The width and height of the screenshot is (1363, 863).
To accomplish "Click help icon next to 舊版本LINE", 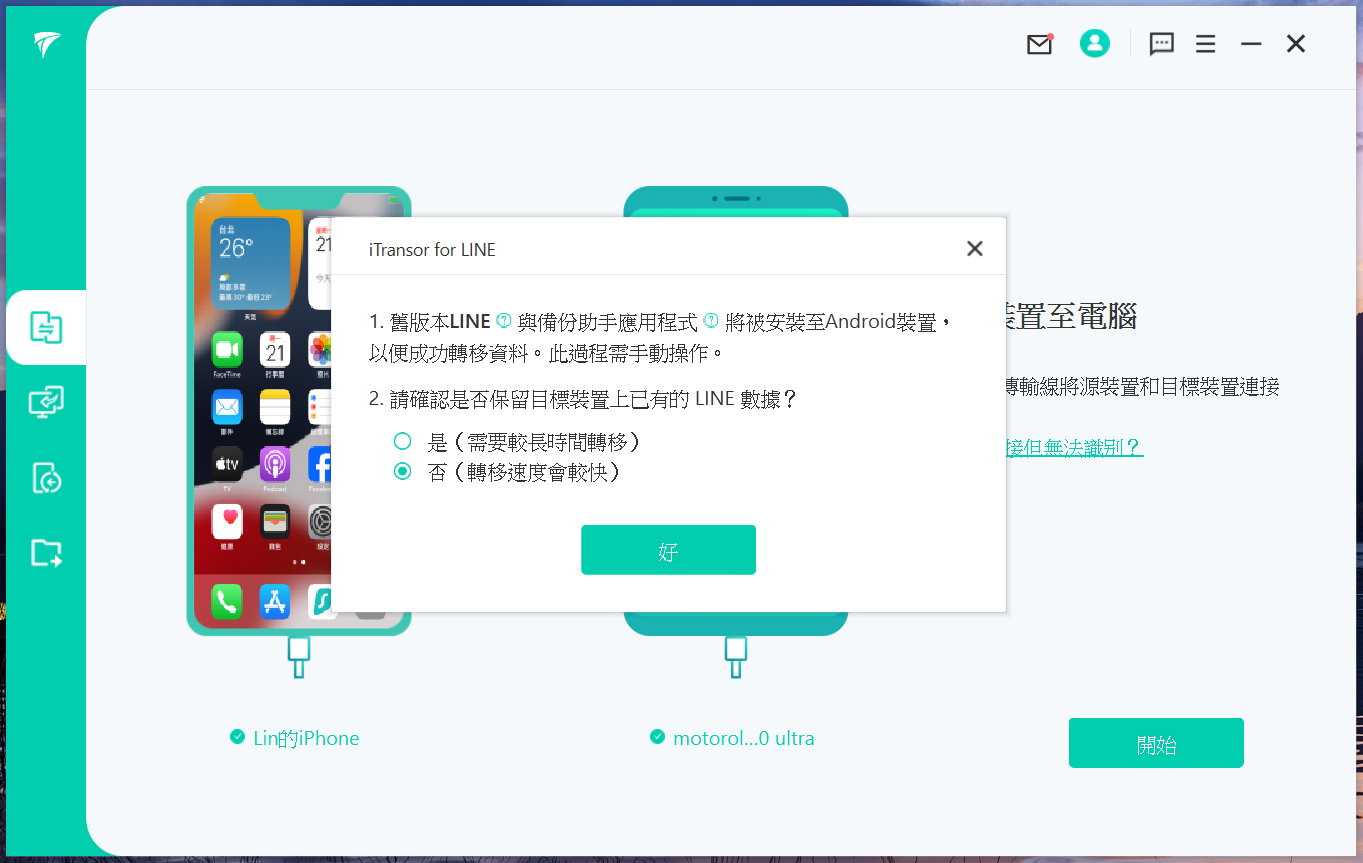I will 504,321.
